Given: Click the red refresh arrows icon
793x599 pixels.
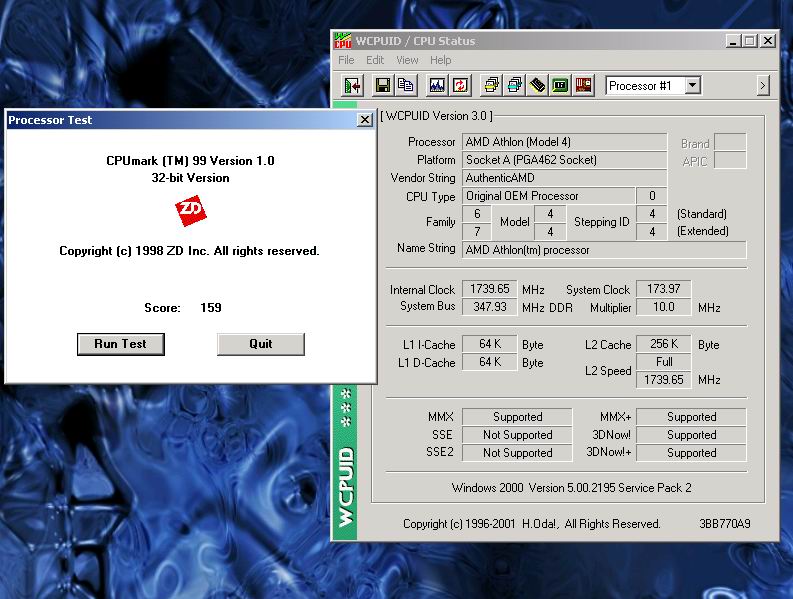Looking at the screenshot, I should point(460,85).
